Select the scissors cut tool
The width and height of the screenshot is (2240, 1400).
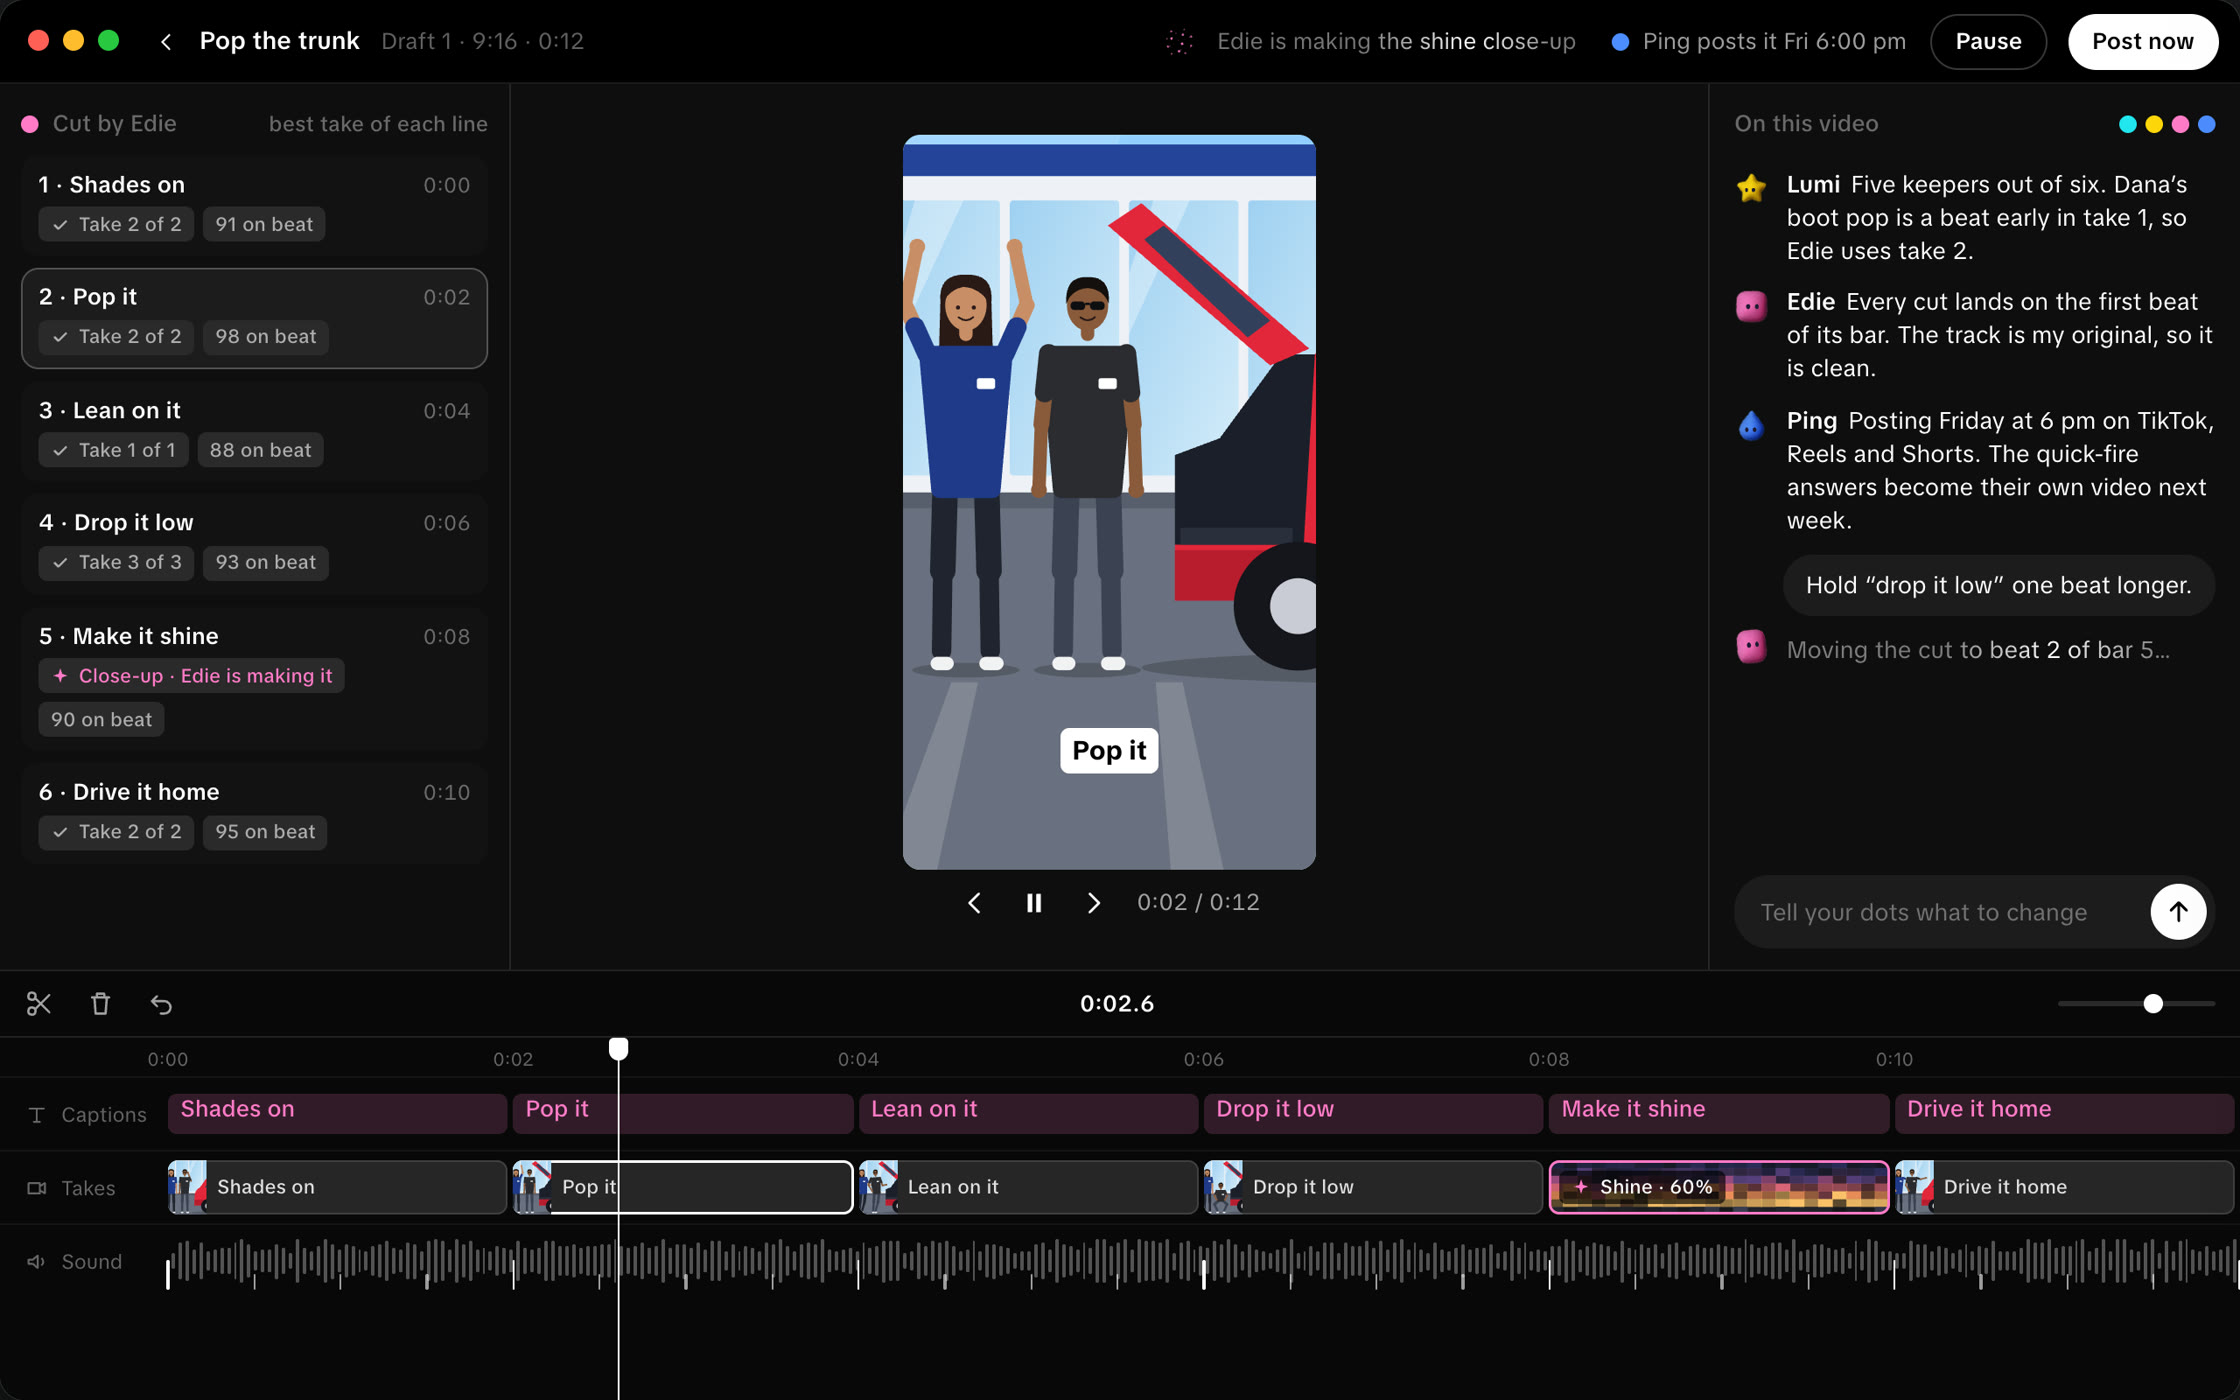[x=39, y=1003]
